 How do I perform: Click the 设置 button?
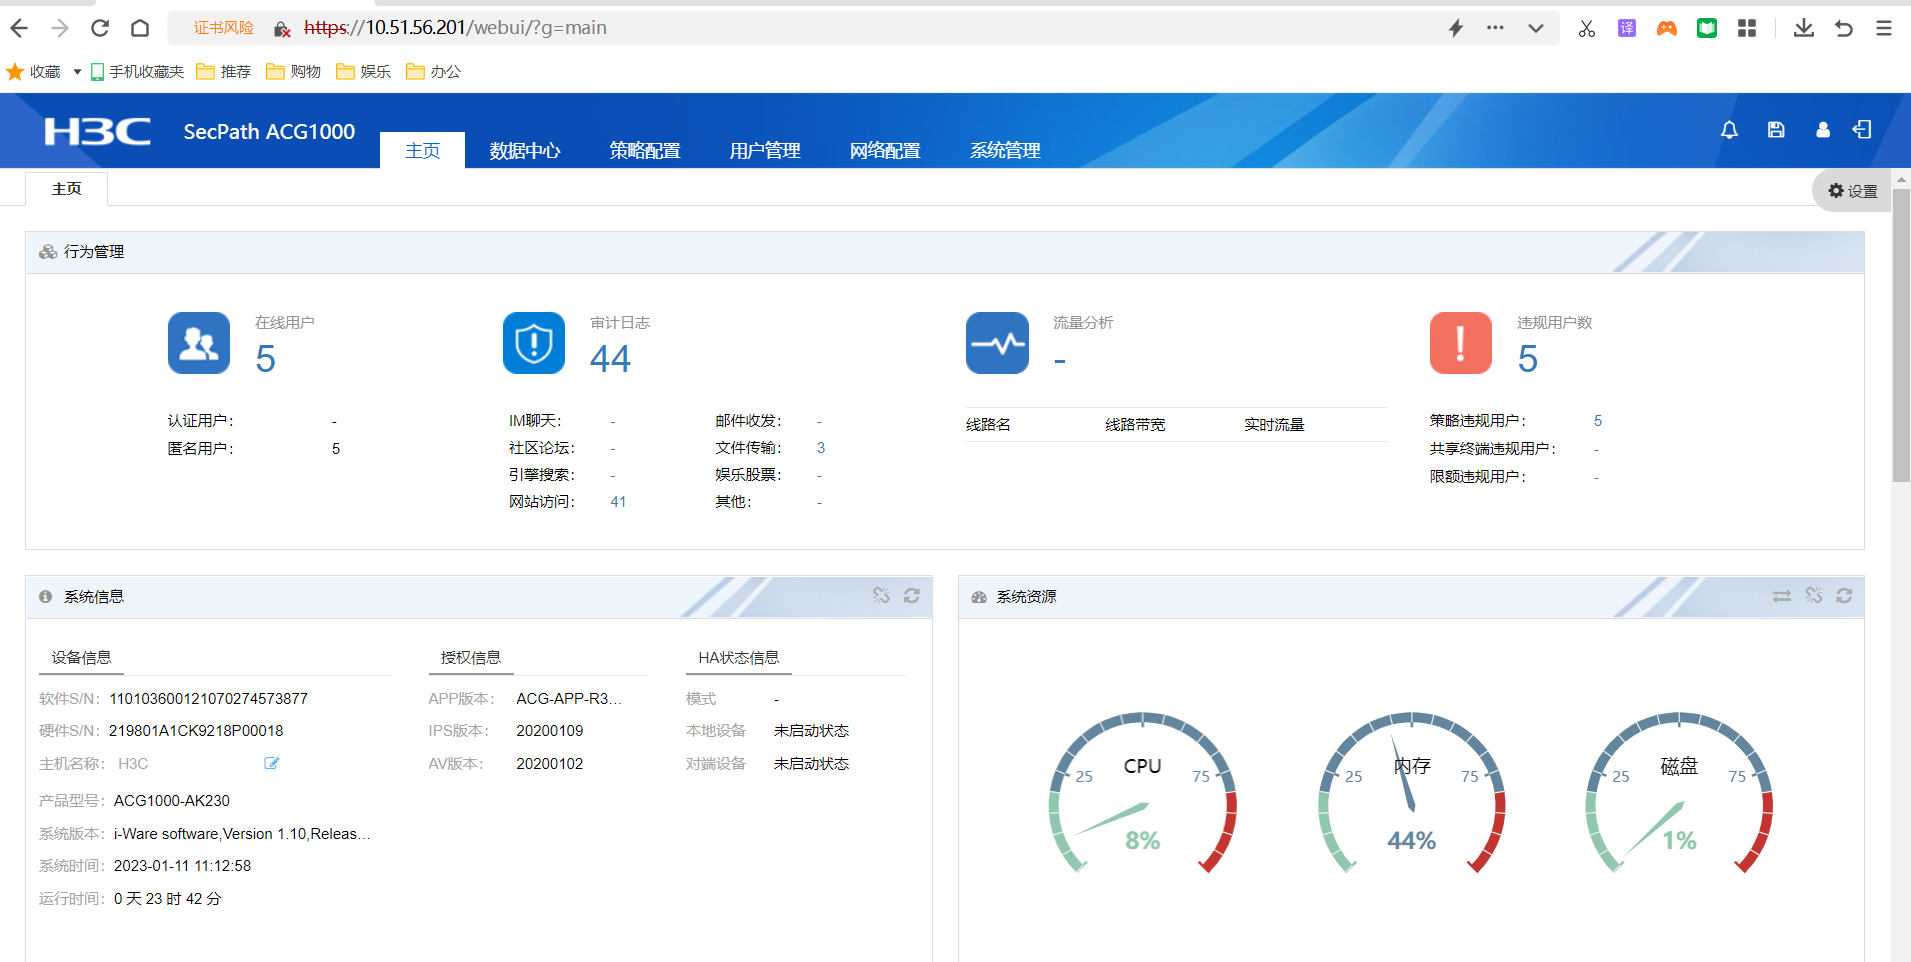tap(1852, 191)
